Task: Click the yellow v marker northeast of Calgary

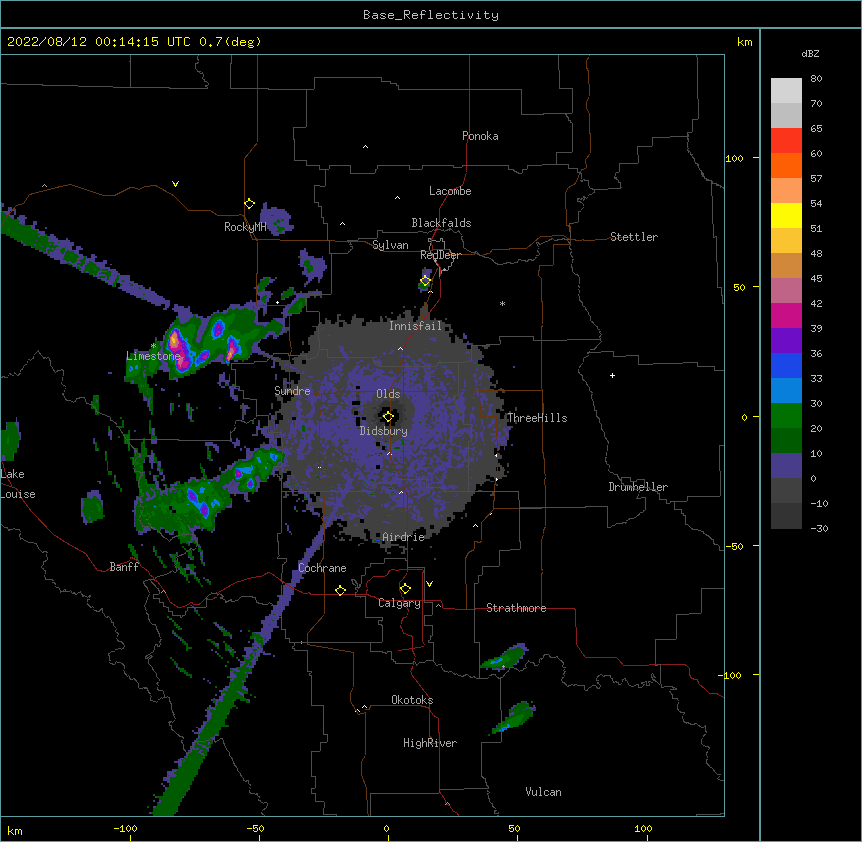Action: coord(429,584)
